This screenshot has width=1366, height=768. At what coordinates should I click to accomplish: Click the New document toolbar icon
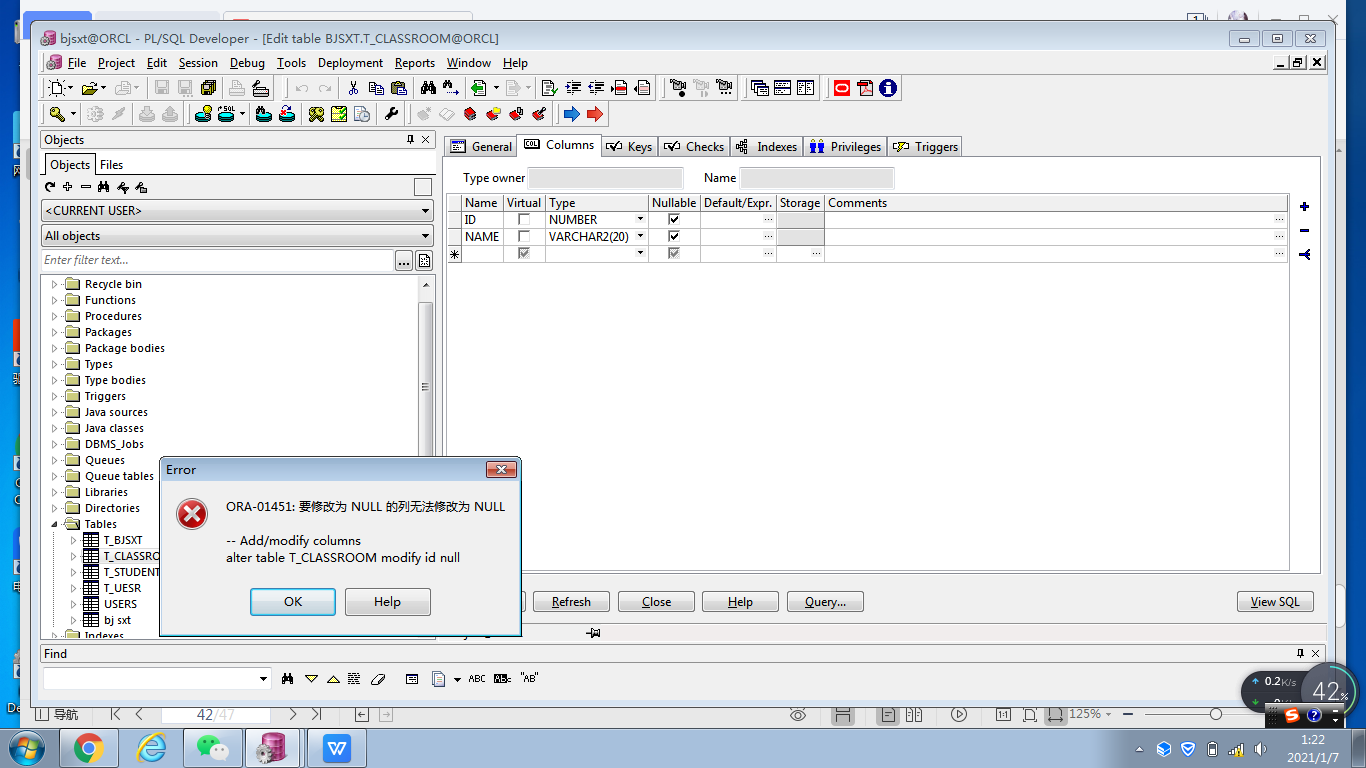58,88
